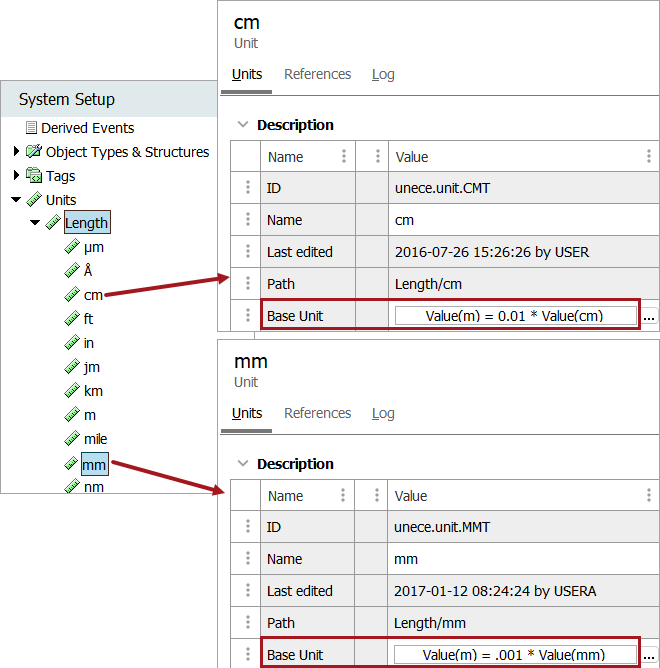Click row handle for cm Path row
Viewport: 660px width, 668px height.
click(248, 283)
